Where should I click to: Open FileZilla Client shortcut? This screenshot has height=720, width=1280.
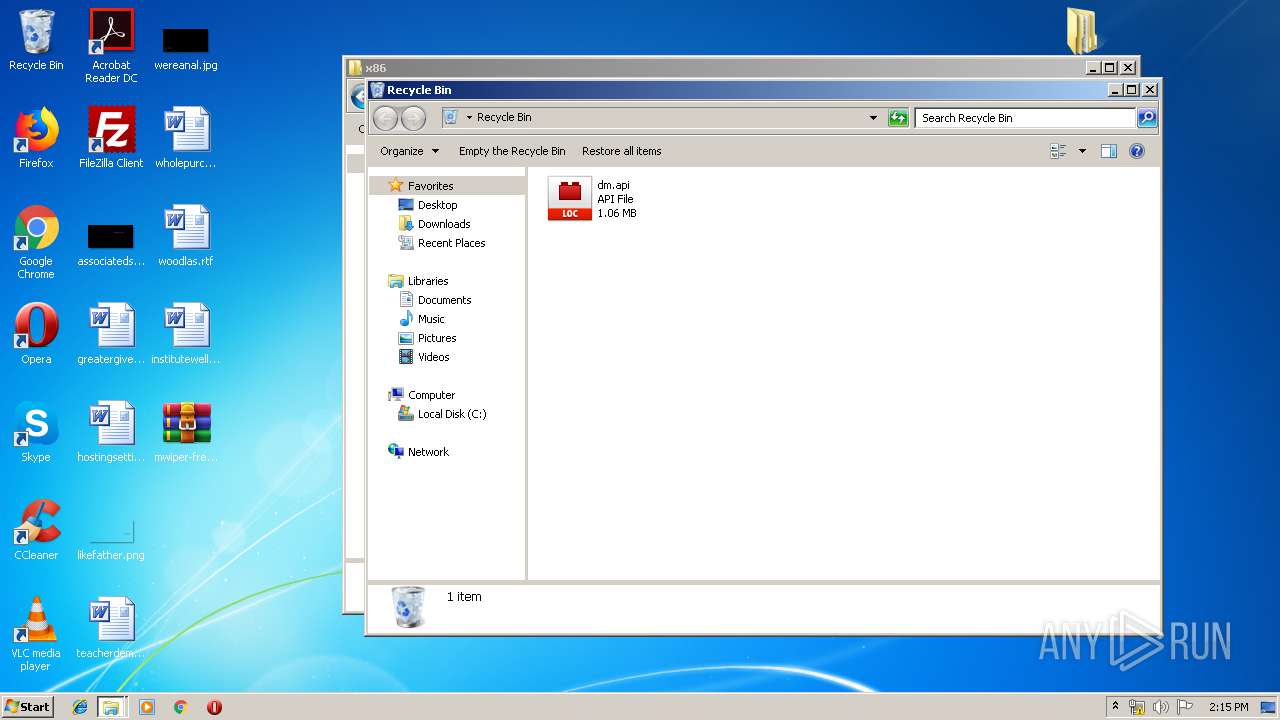pyautogui.click(x=111, y=138)
